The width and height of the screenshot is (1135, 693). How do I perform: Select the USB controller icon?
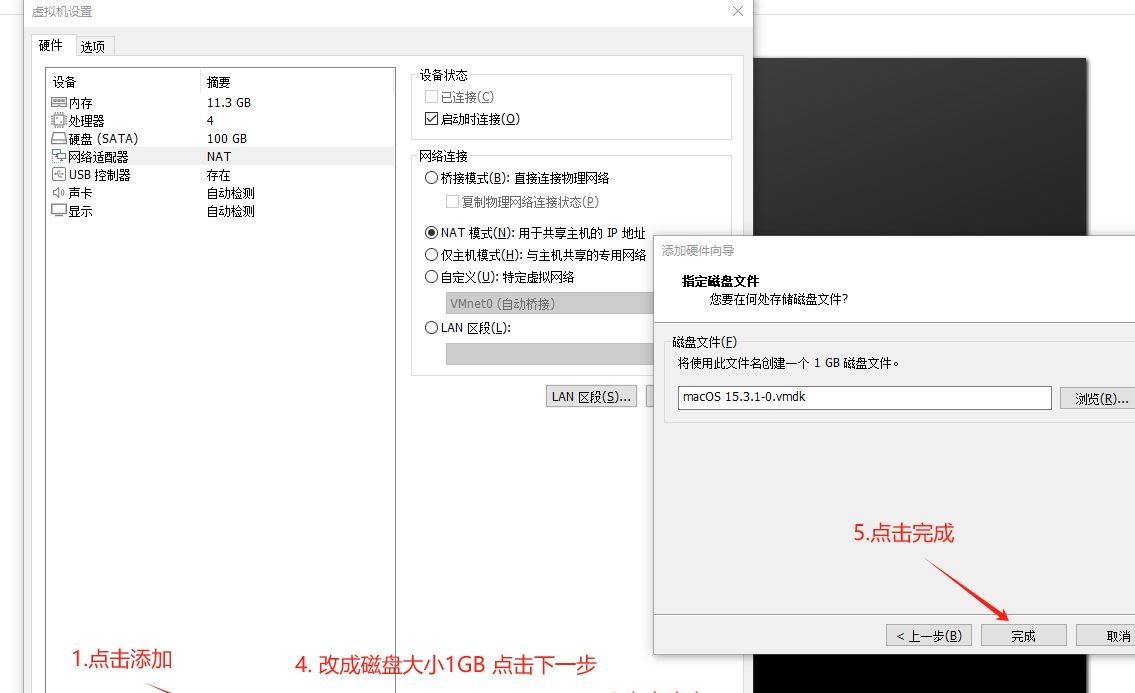click(59, 175)
